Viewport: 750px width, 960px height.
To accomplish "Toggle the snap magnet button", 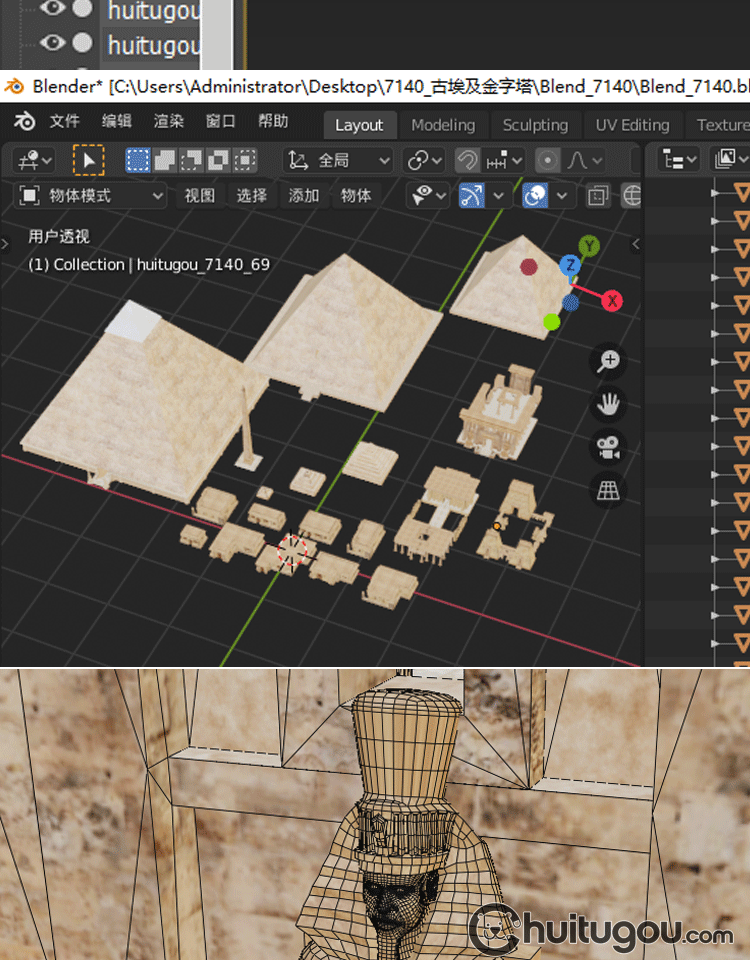I will (467, 160).
